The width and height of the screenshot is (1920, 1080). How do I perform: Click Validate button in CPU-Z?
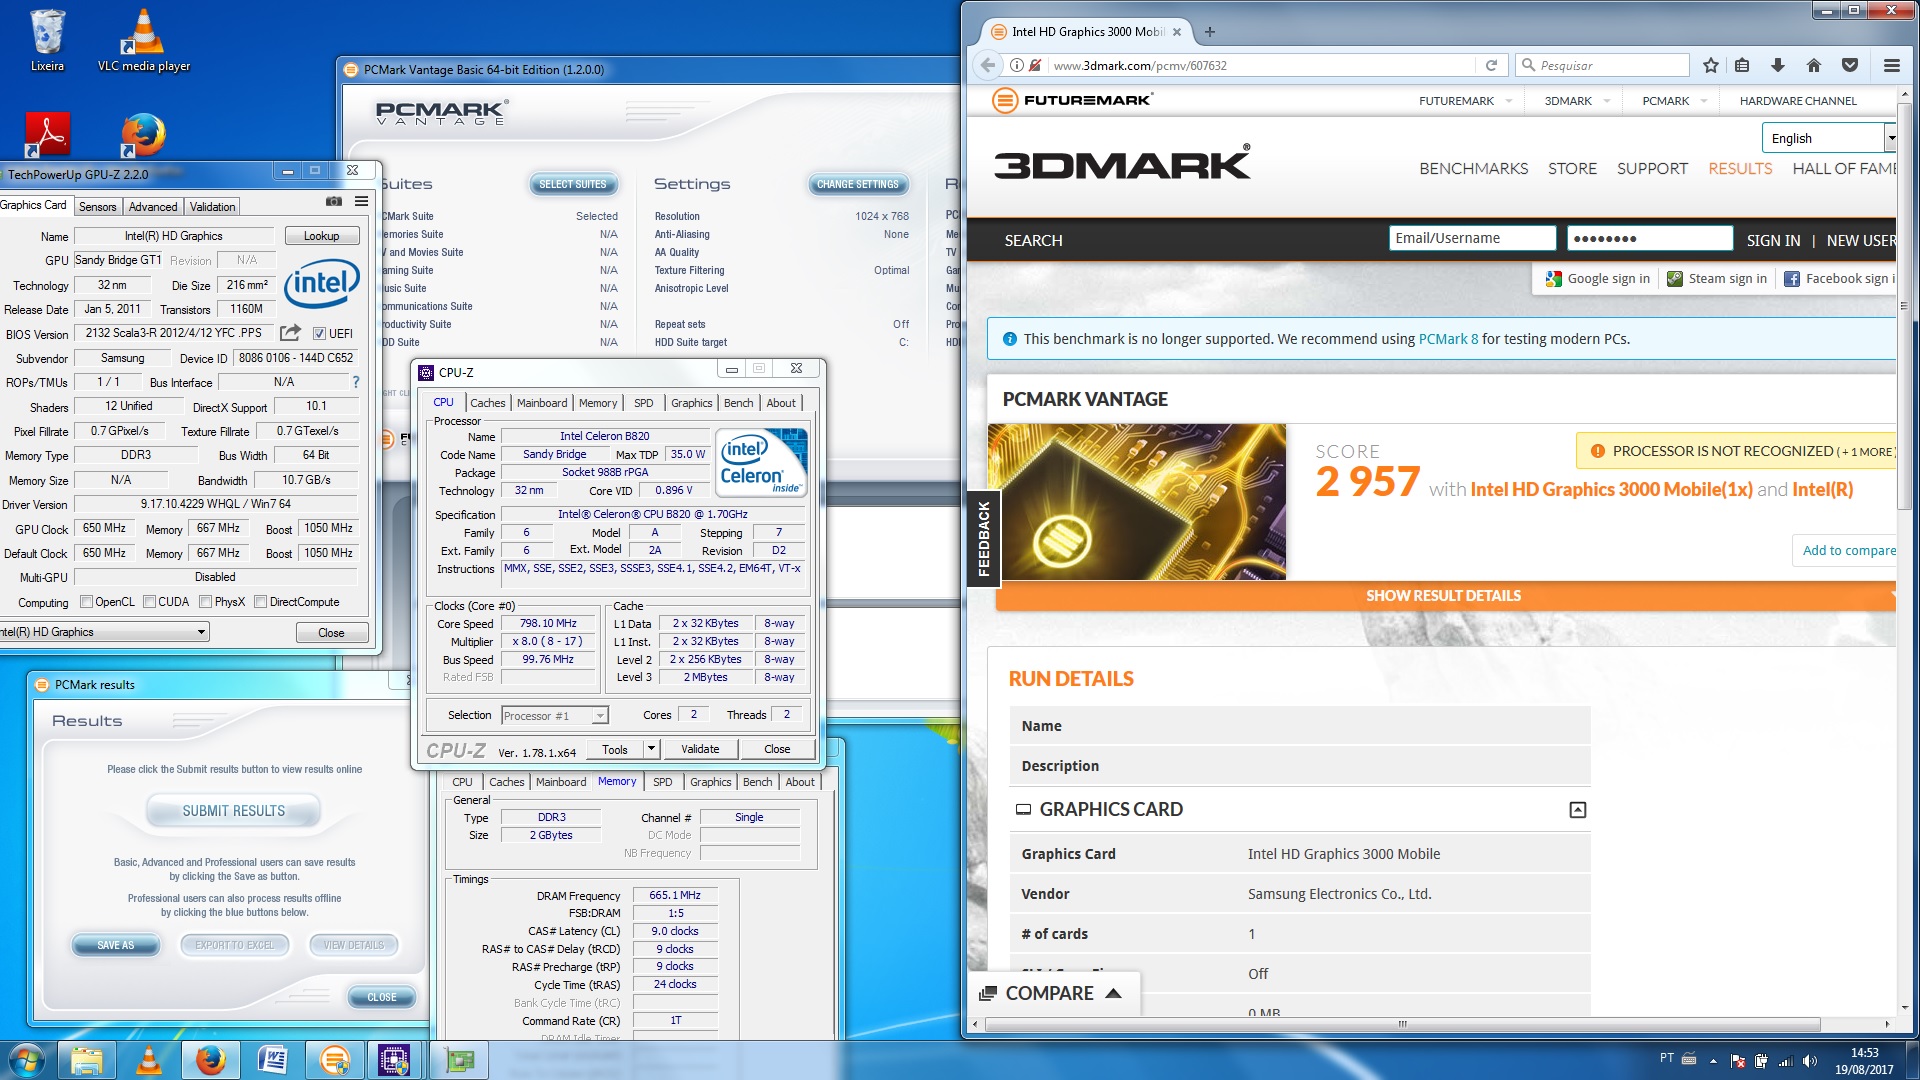pos(700,749)
